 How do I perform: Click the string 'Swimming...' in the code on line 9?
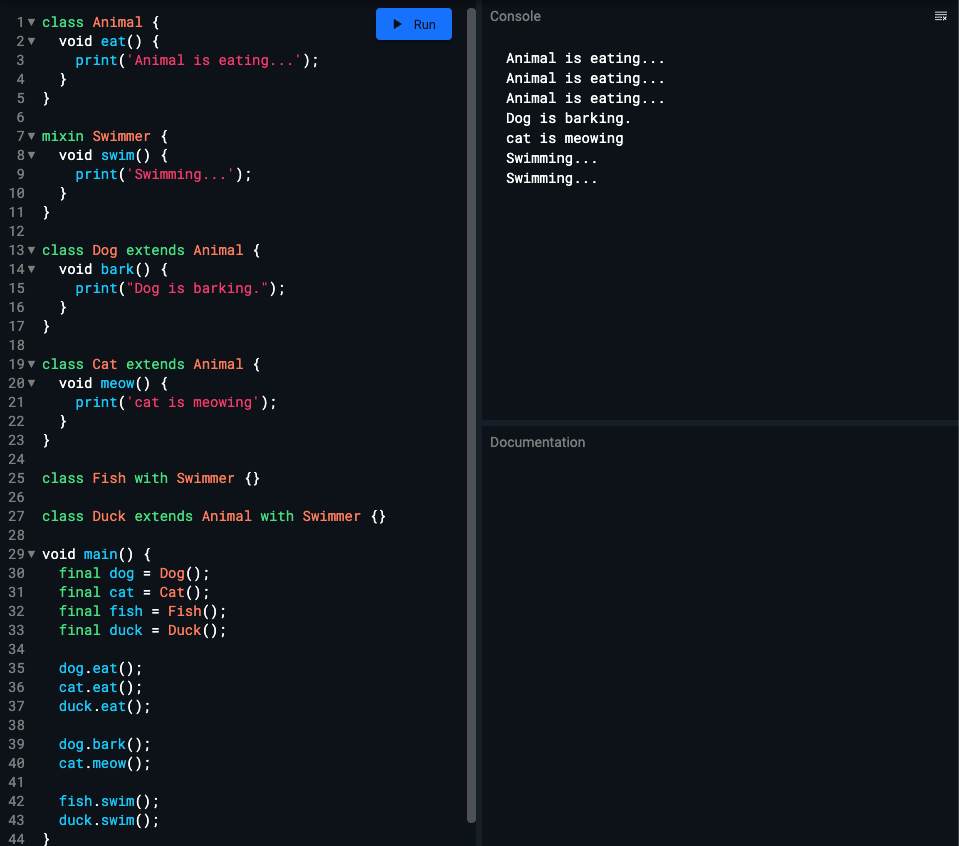coord(180,174)
